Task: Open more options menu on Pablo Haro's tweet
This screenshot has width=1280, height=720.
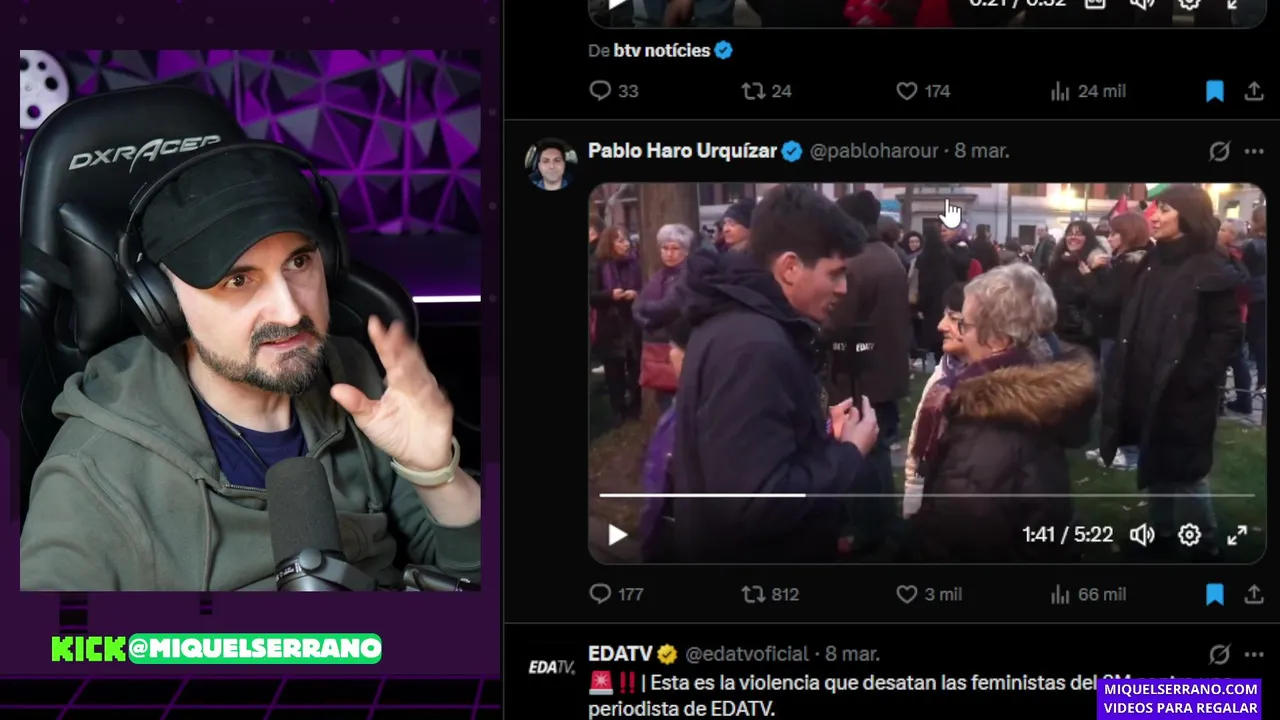Action: pyautogui.click(x=1254, y=151)
